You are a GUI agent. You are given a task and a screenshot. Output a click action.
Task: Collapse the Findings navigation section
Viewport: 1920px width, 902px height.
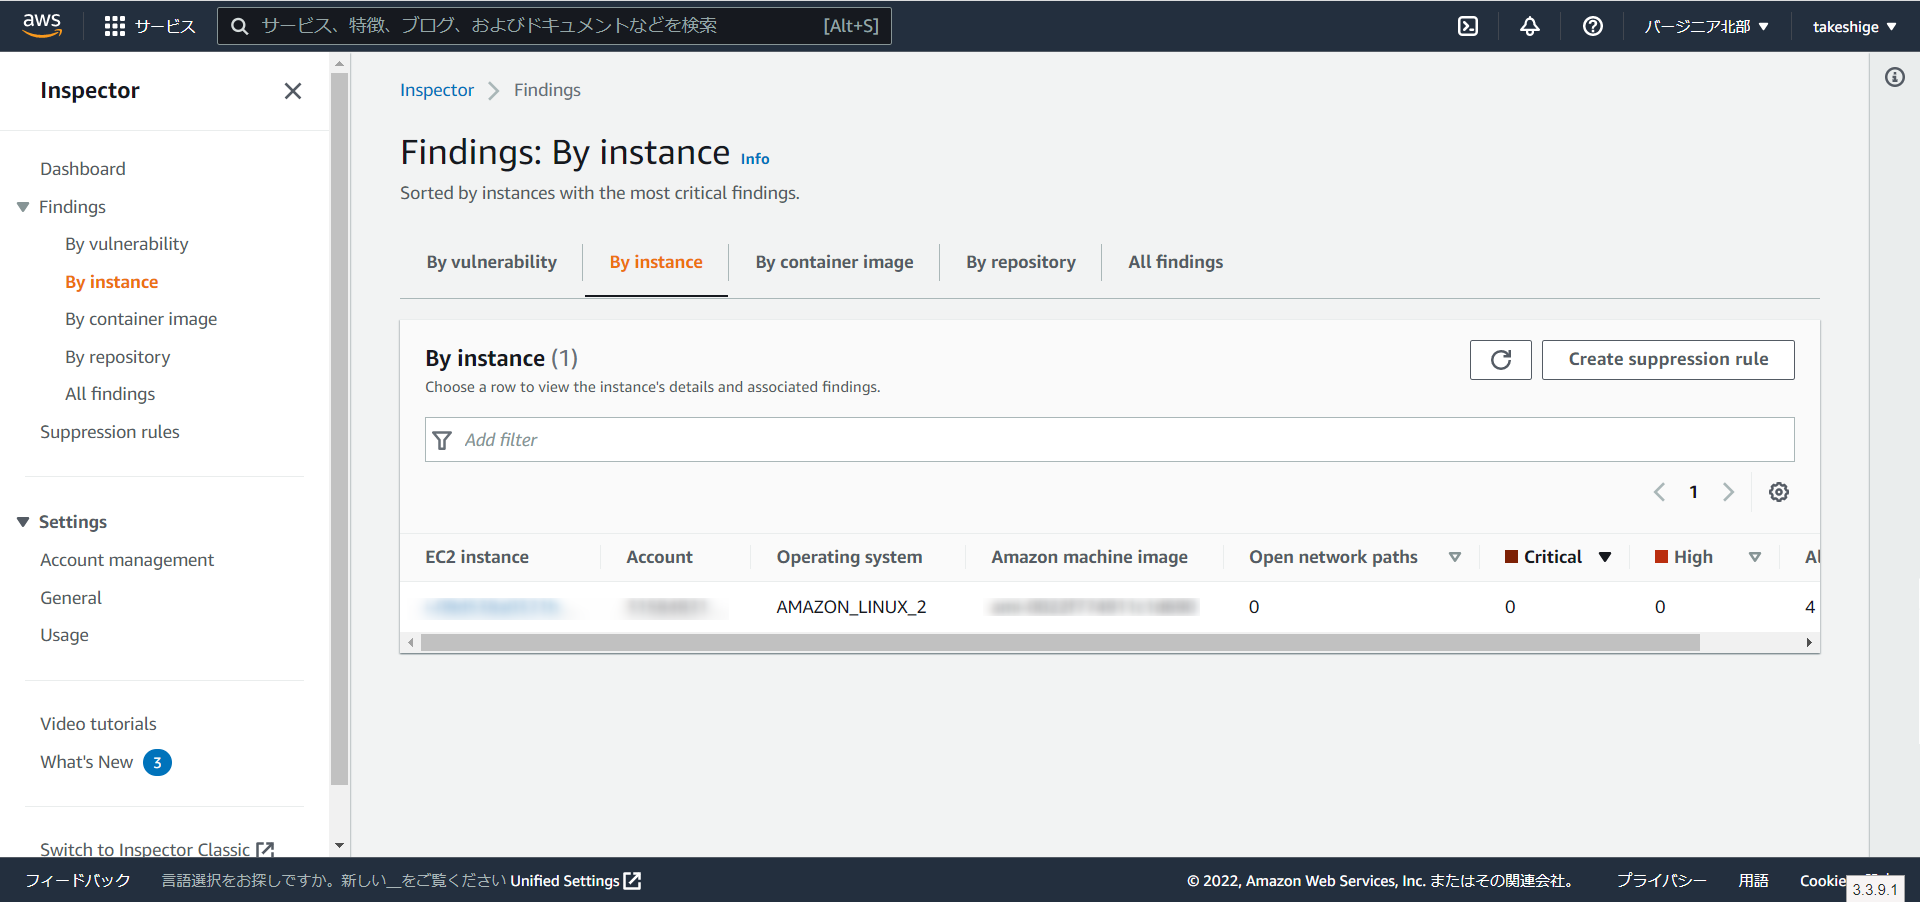pos(23,207)
